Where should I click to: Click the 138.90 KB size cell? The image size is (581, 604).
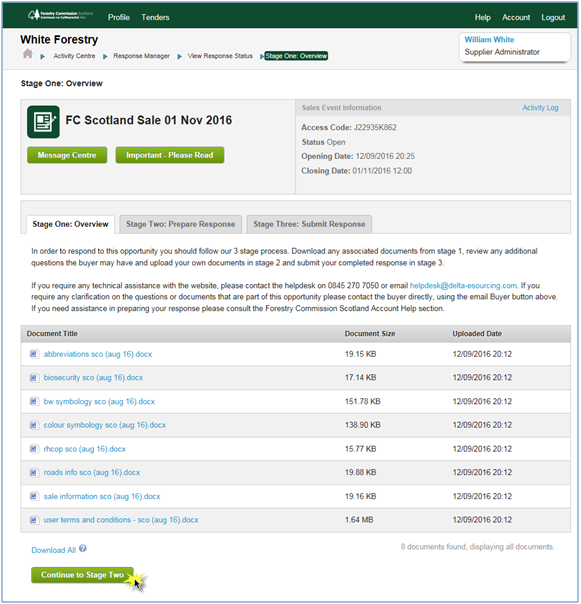363,425
